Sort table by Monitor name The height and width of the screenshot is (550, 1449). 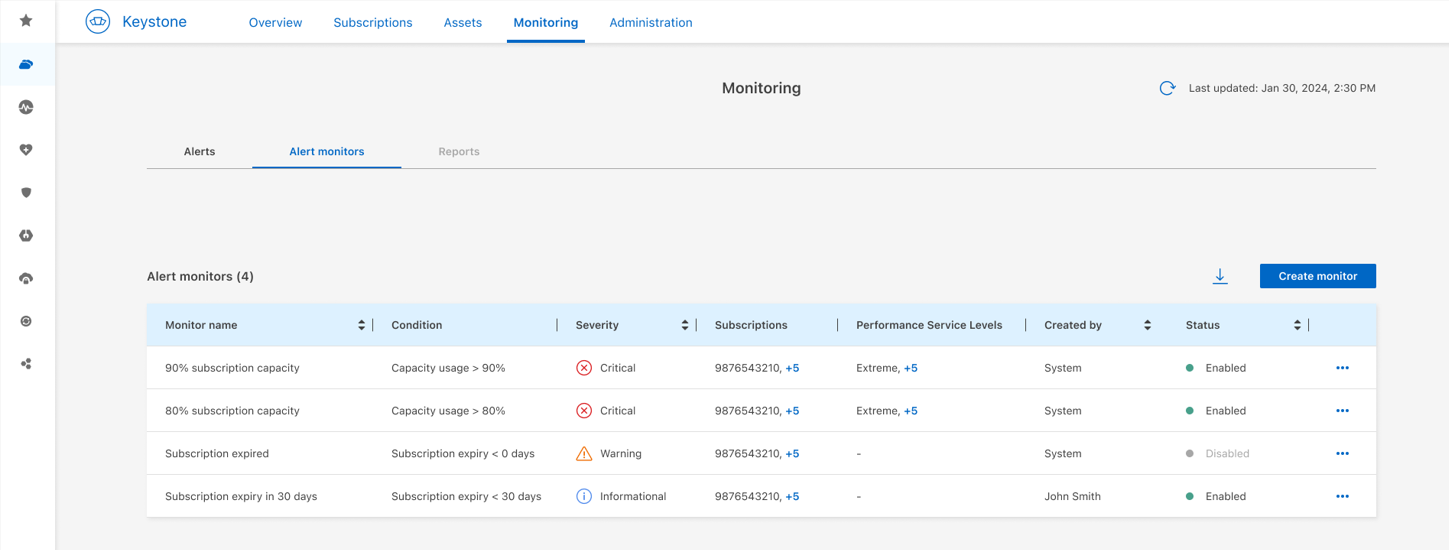361,325
